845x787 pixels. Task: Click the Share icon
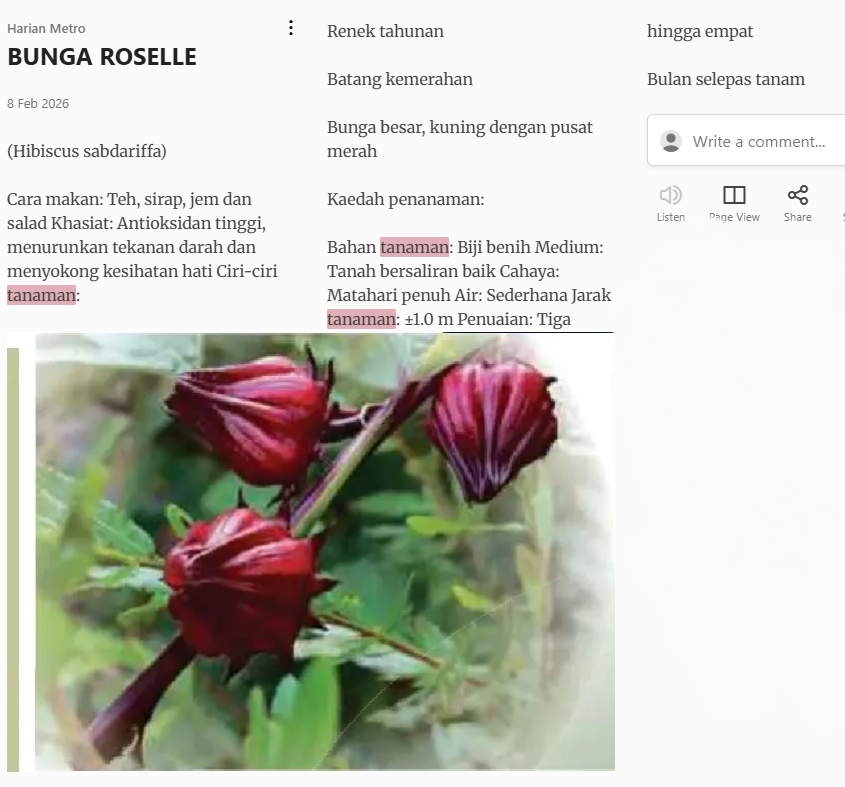click(x=798, y=195)
